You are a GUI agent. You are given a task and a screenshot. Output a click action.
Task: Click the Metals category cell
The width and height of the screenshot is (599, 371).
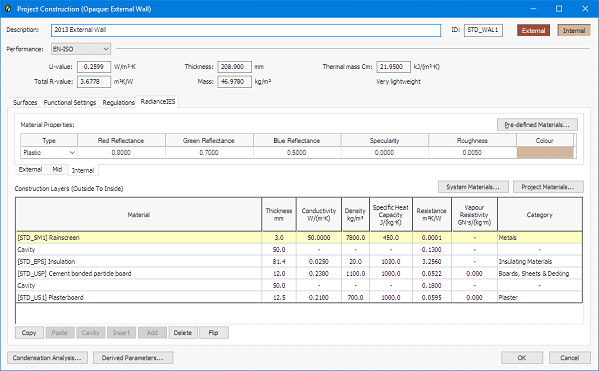point(540,238)
